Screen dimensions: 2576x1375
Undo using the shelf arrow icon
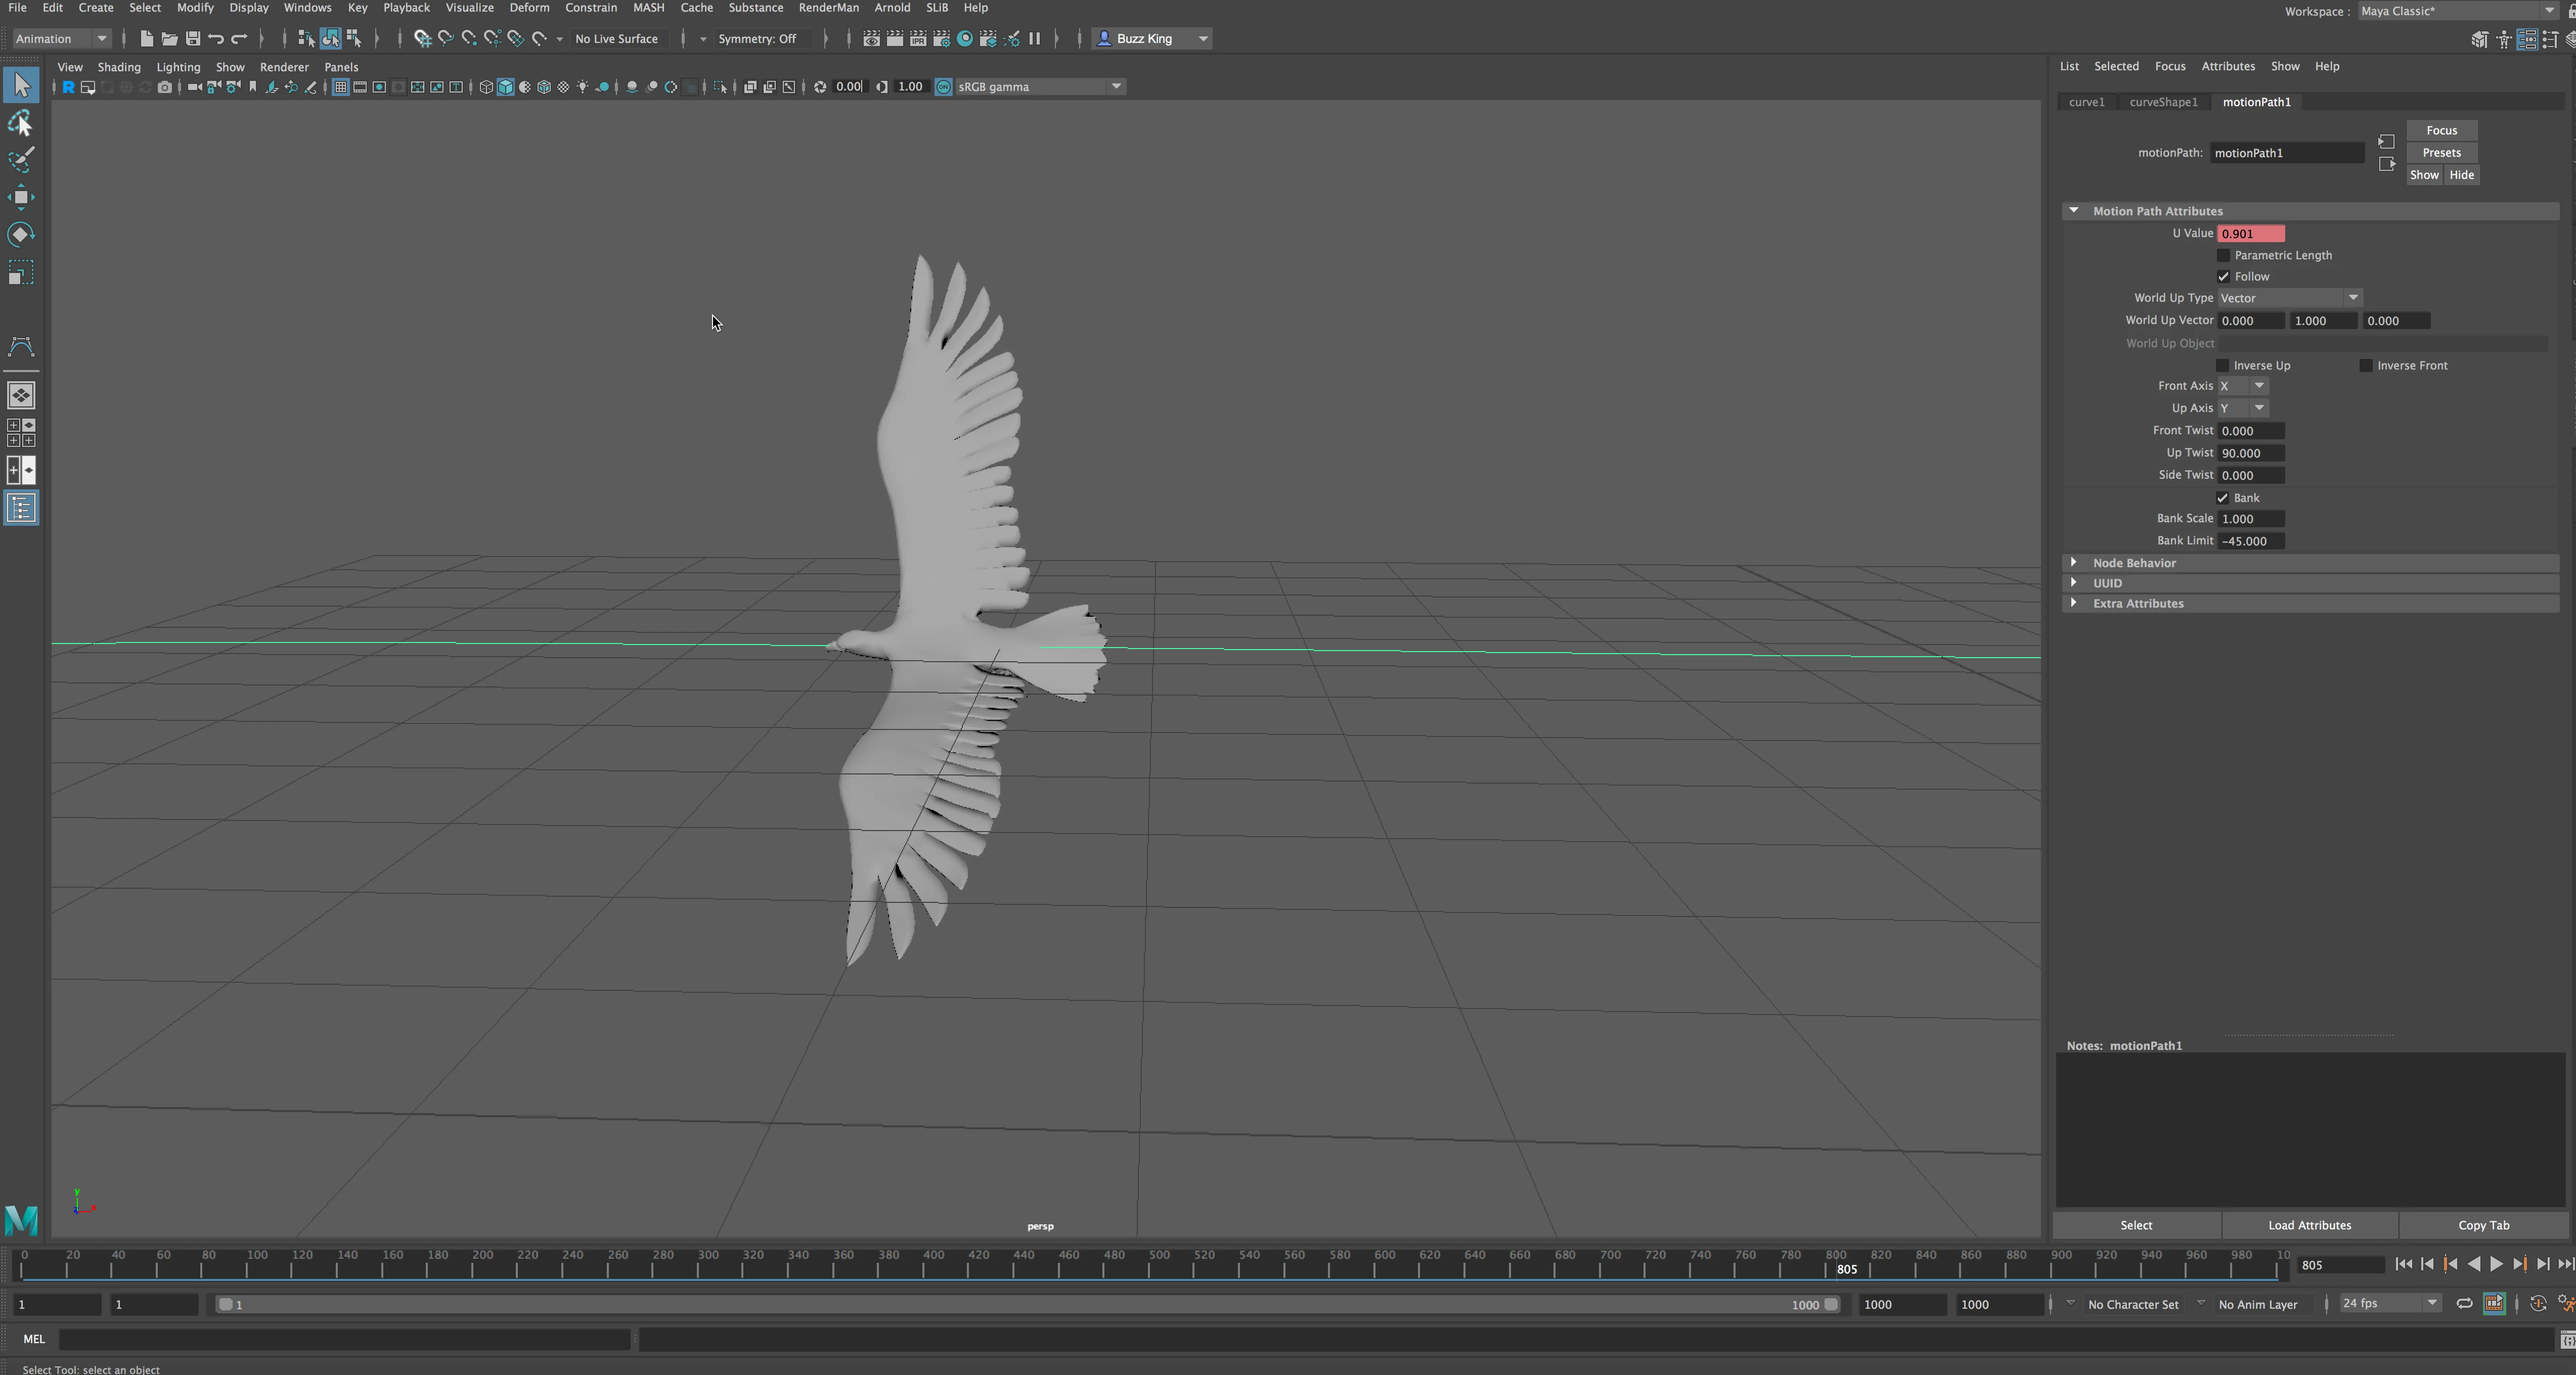tap(216, 39)
